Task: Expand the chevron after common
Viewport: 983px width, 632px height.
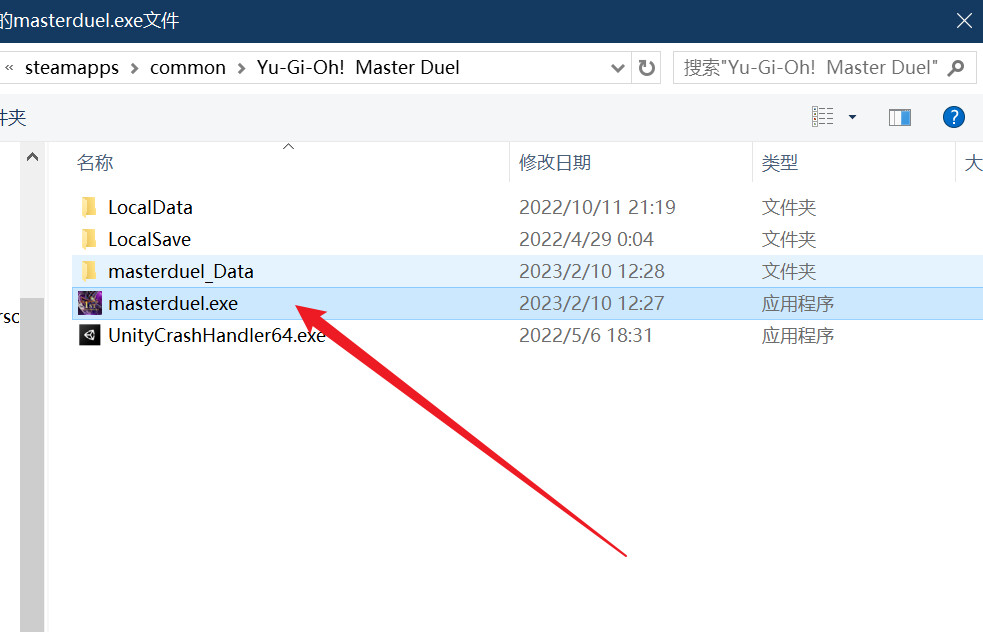Action: pyautogui.click(x=241, y=68)
